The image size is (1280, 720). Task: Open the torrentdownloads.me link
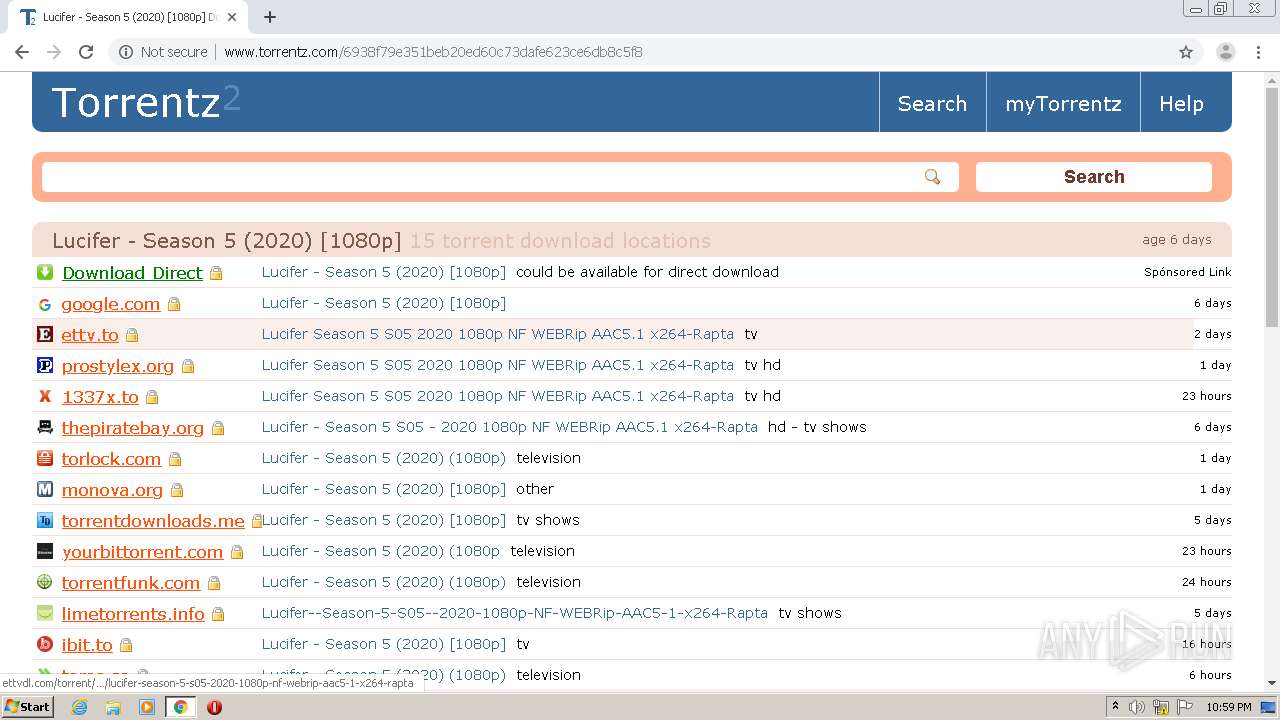coord(153,521)
